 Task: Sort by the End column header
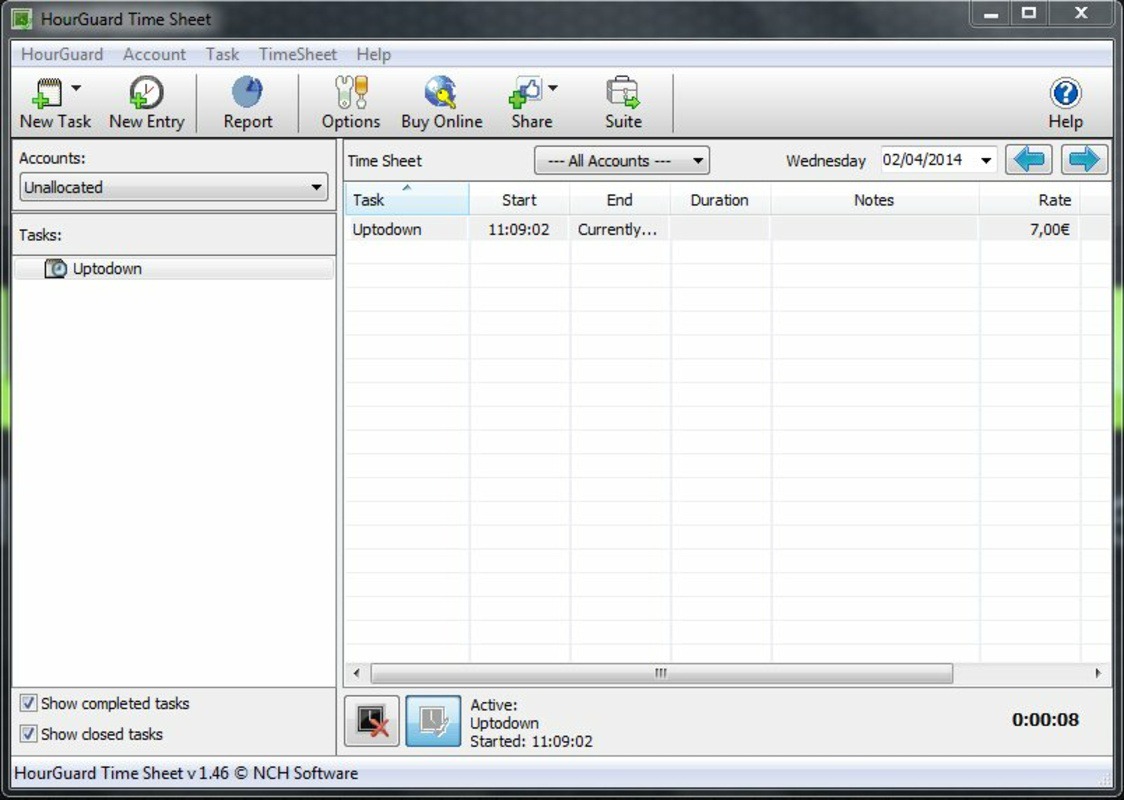point(619,199)
